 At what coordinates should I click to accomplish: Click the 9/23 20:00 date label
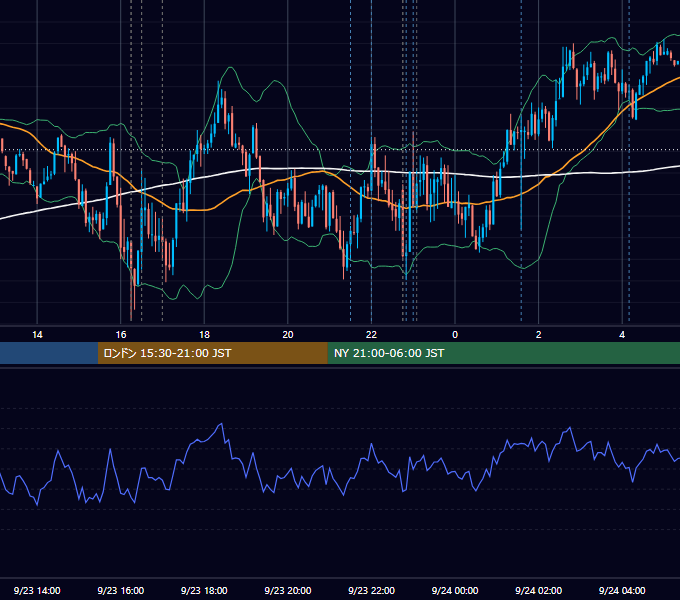pyautogui.click(x=288, y=590)
